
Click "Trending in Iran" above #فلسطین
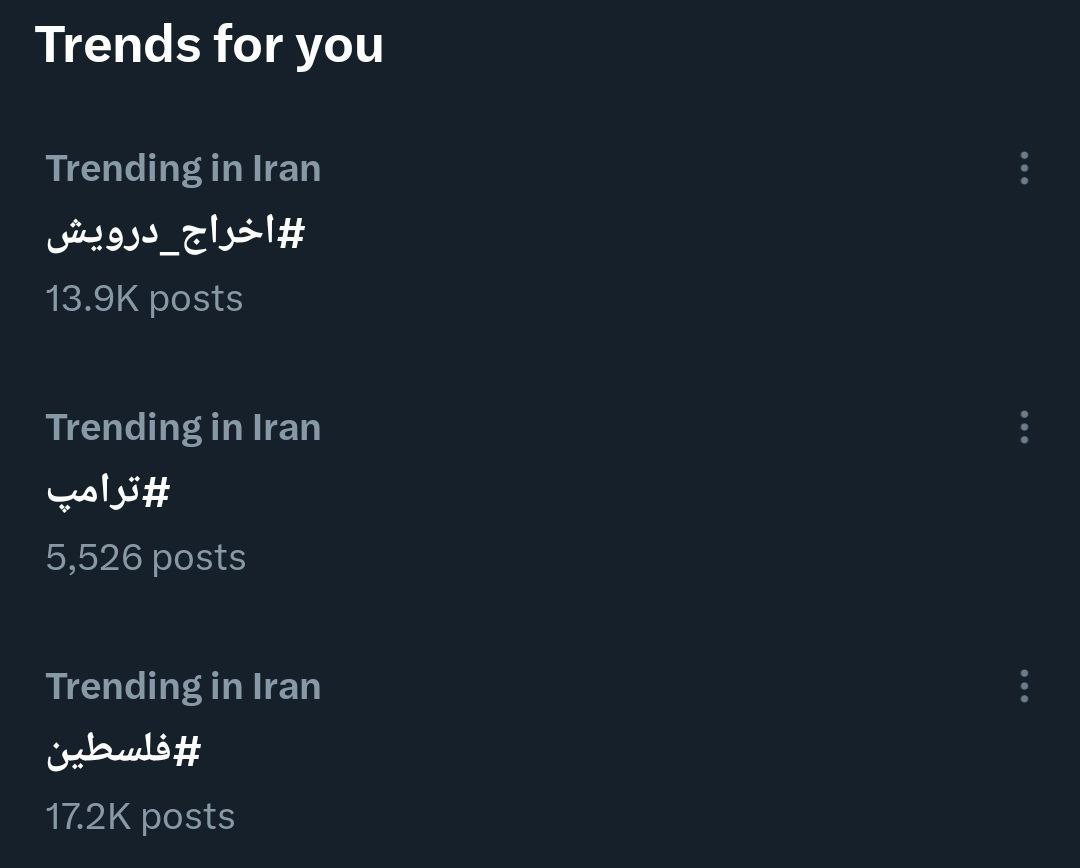pyautogui.click(x=183, y=686)
